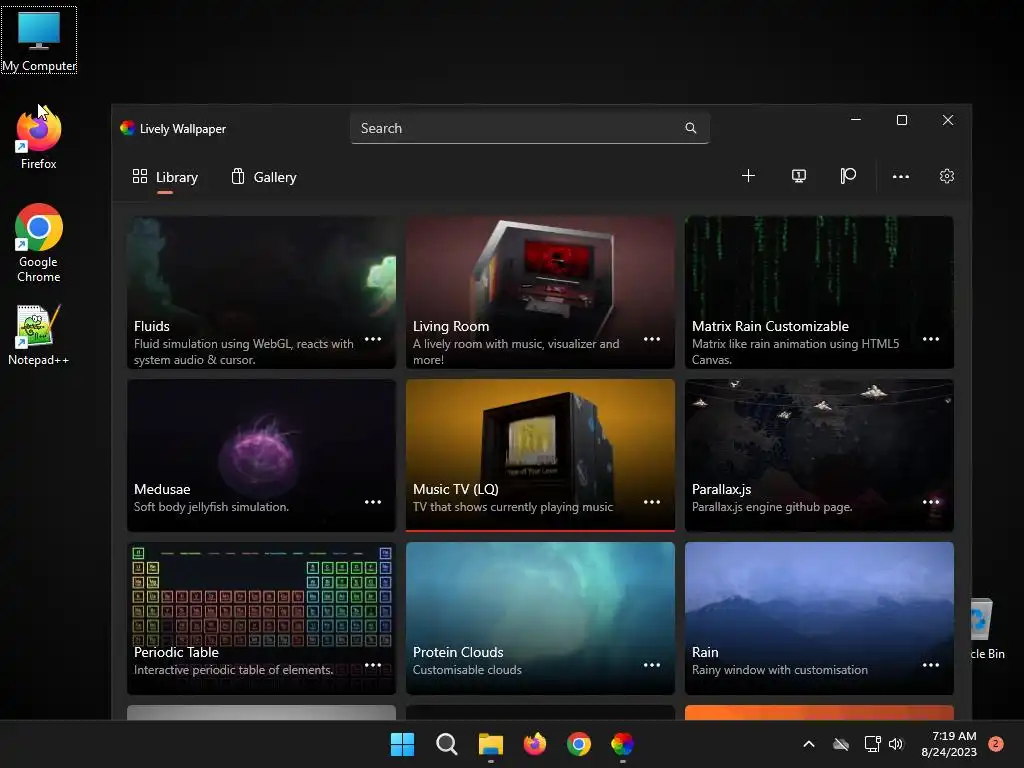Open options menu for Periodic Table
The height and width of the screenshot is (768, 1024).
point(373,665)
